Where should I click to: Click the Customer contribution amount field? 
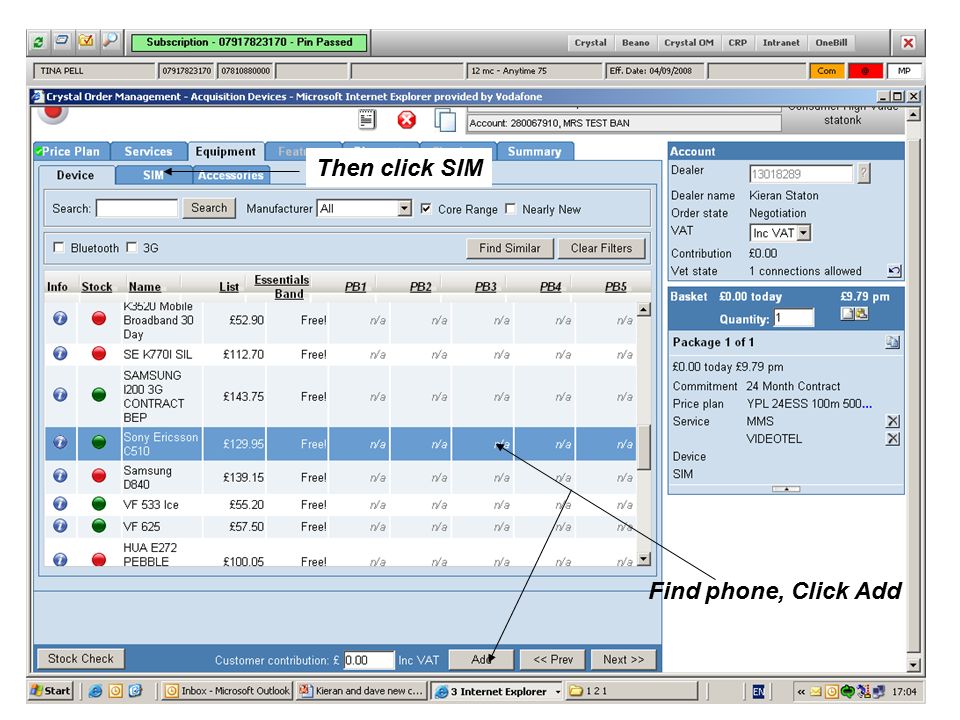click(x=369, y=660)
